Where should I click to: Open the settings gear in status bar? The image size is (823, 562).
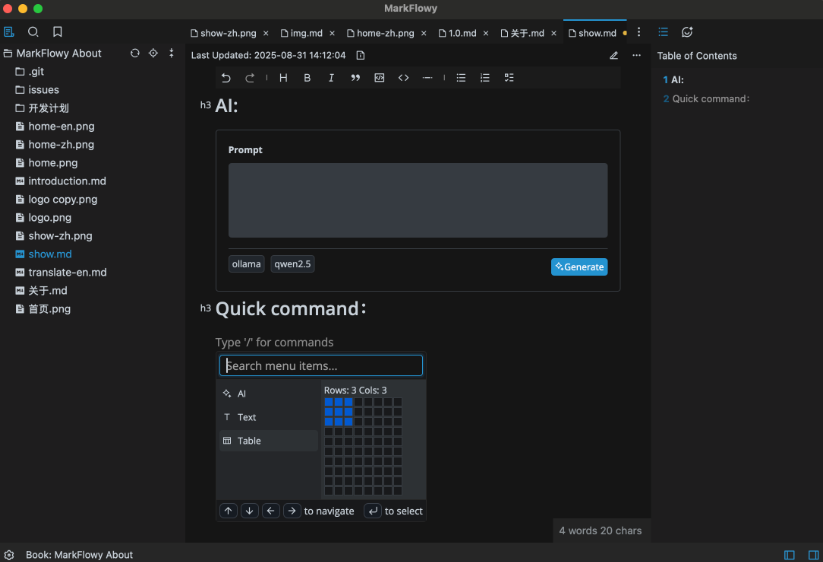9,554
